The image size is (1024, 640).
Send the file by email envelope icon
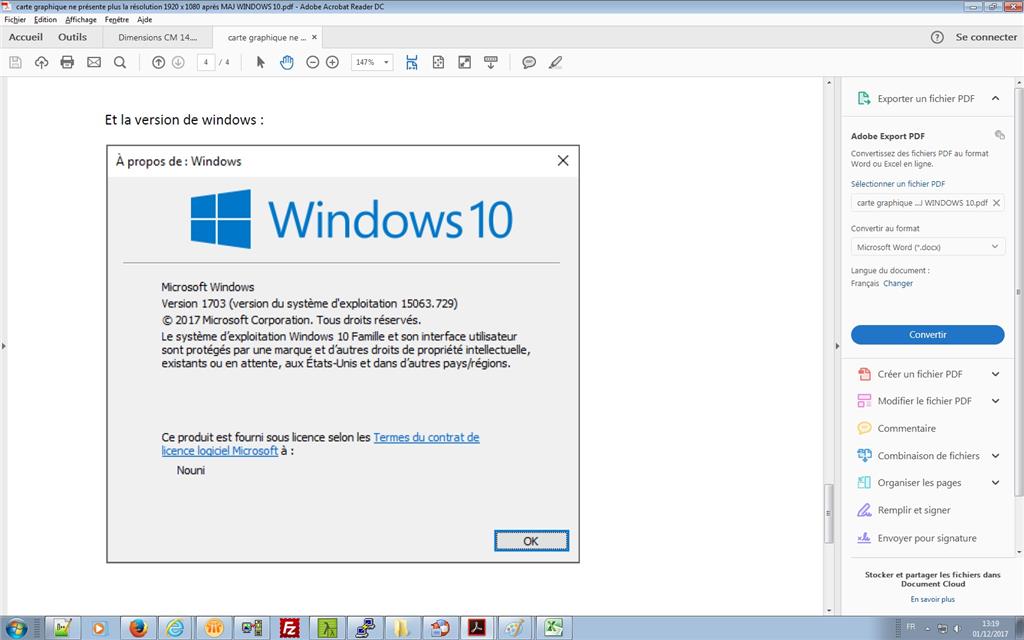pyautogui.click(x=94, y=63)
